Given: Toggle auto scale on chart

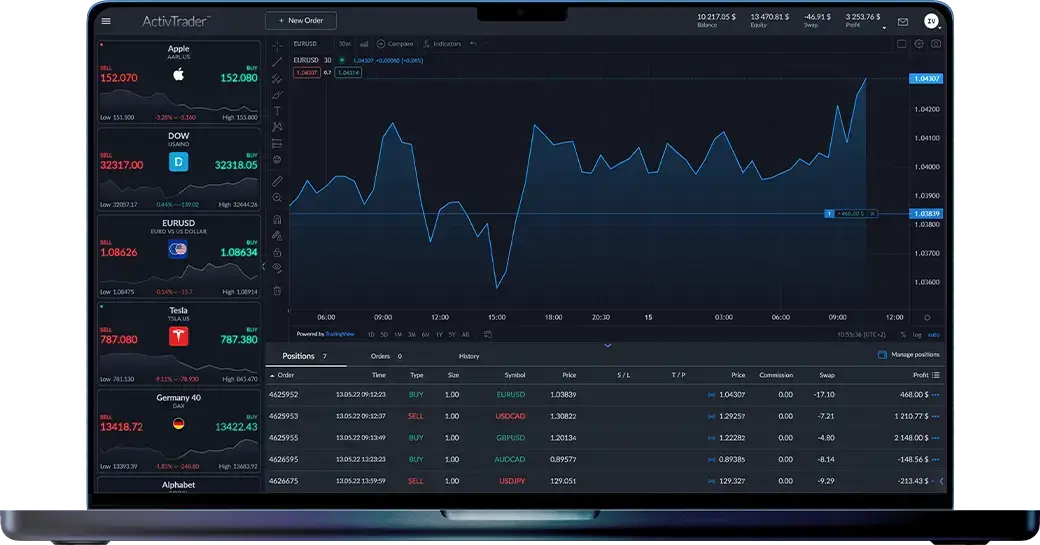Looking at the screenshot, I should point(934,335).
